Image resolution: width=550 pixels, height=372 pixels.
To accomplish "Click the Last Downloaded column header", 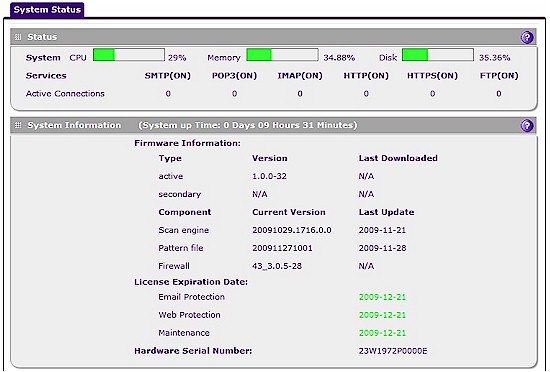I will [398, 158].
